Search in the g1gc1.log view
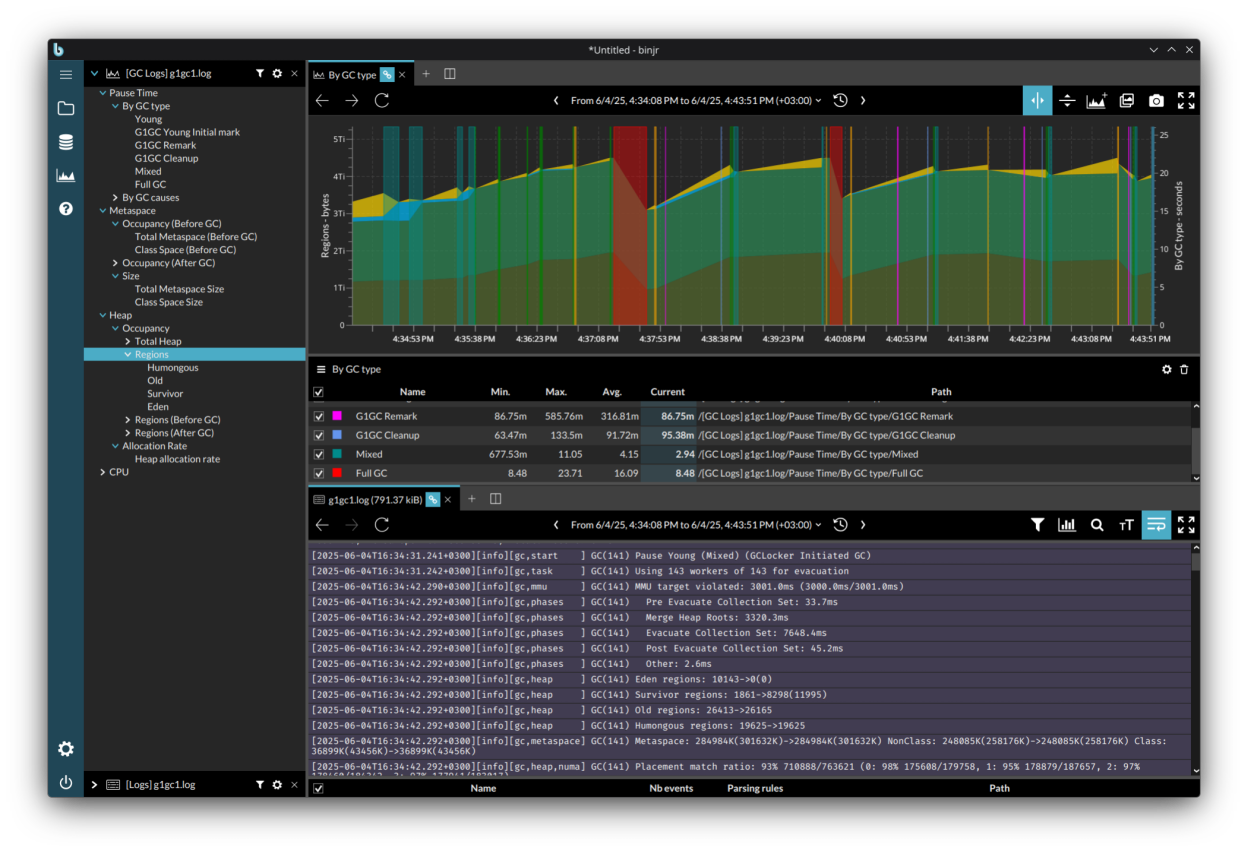This screenshot has width=1248, height=854. [x=1097, y=524]
